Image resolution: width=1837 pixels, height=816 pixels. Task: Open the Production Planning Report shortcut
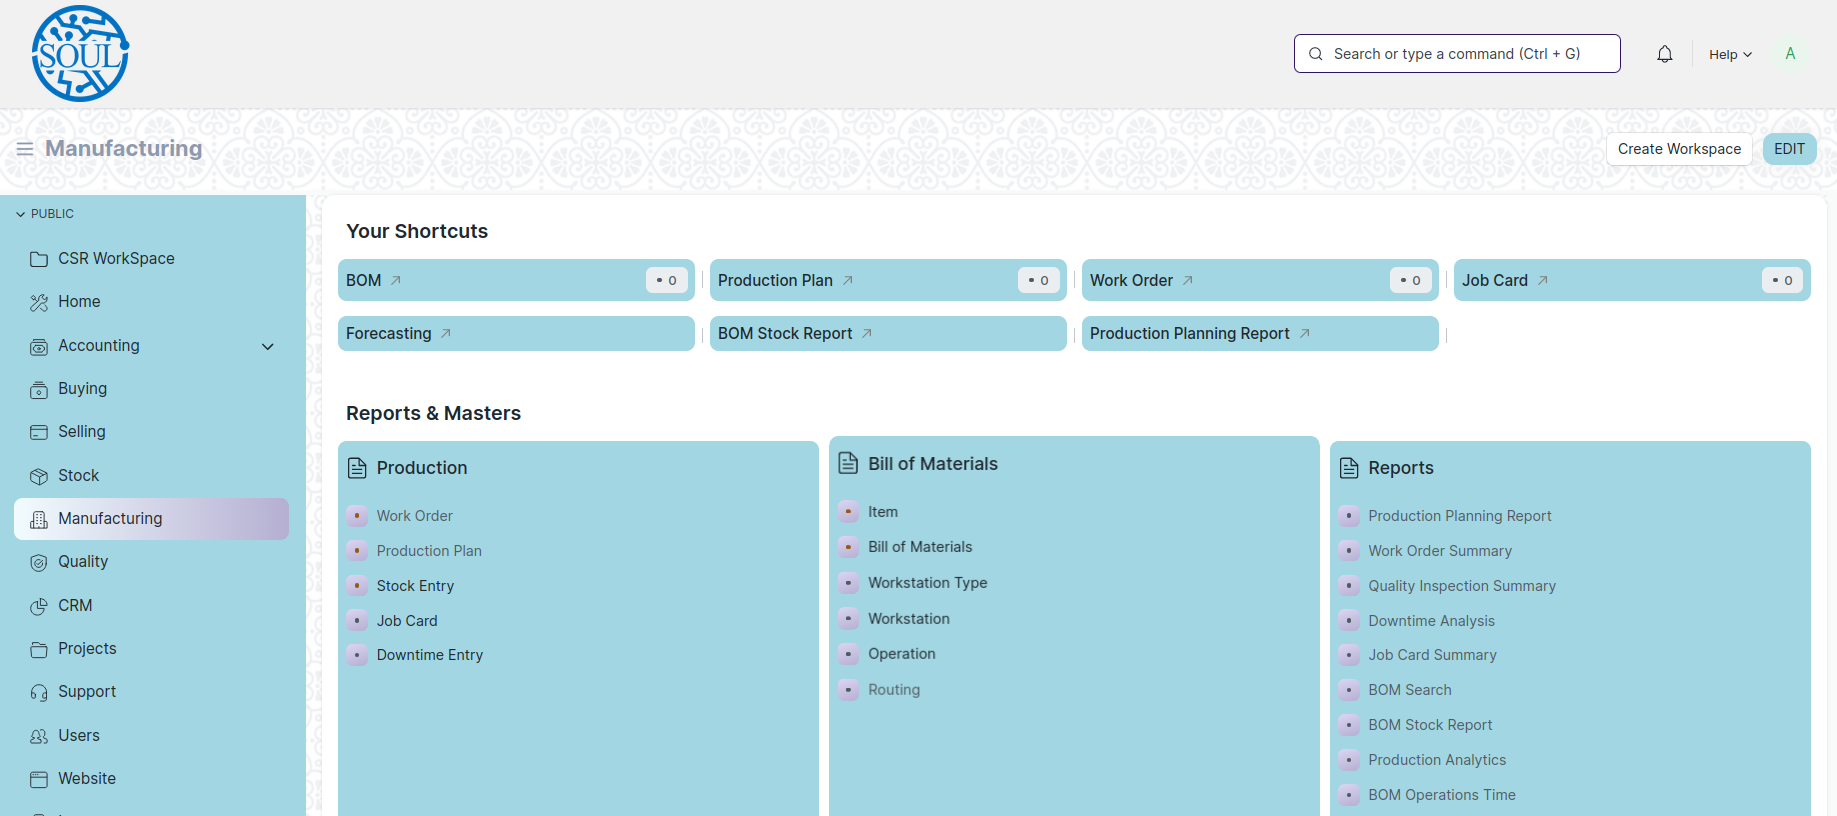tap(1260, 334)
